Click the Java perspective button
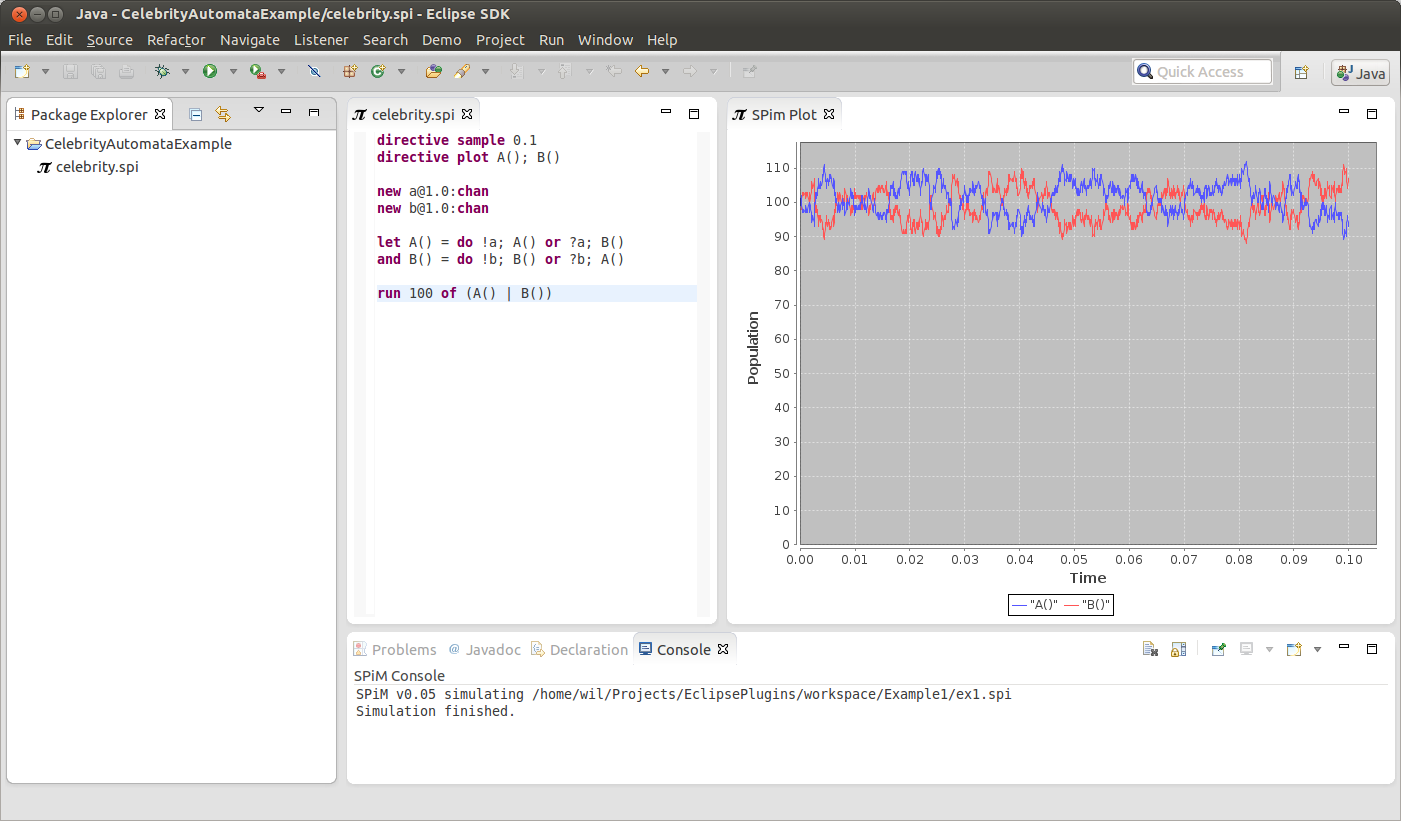 (1360, 72)
